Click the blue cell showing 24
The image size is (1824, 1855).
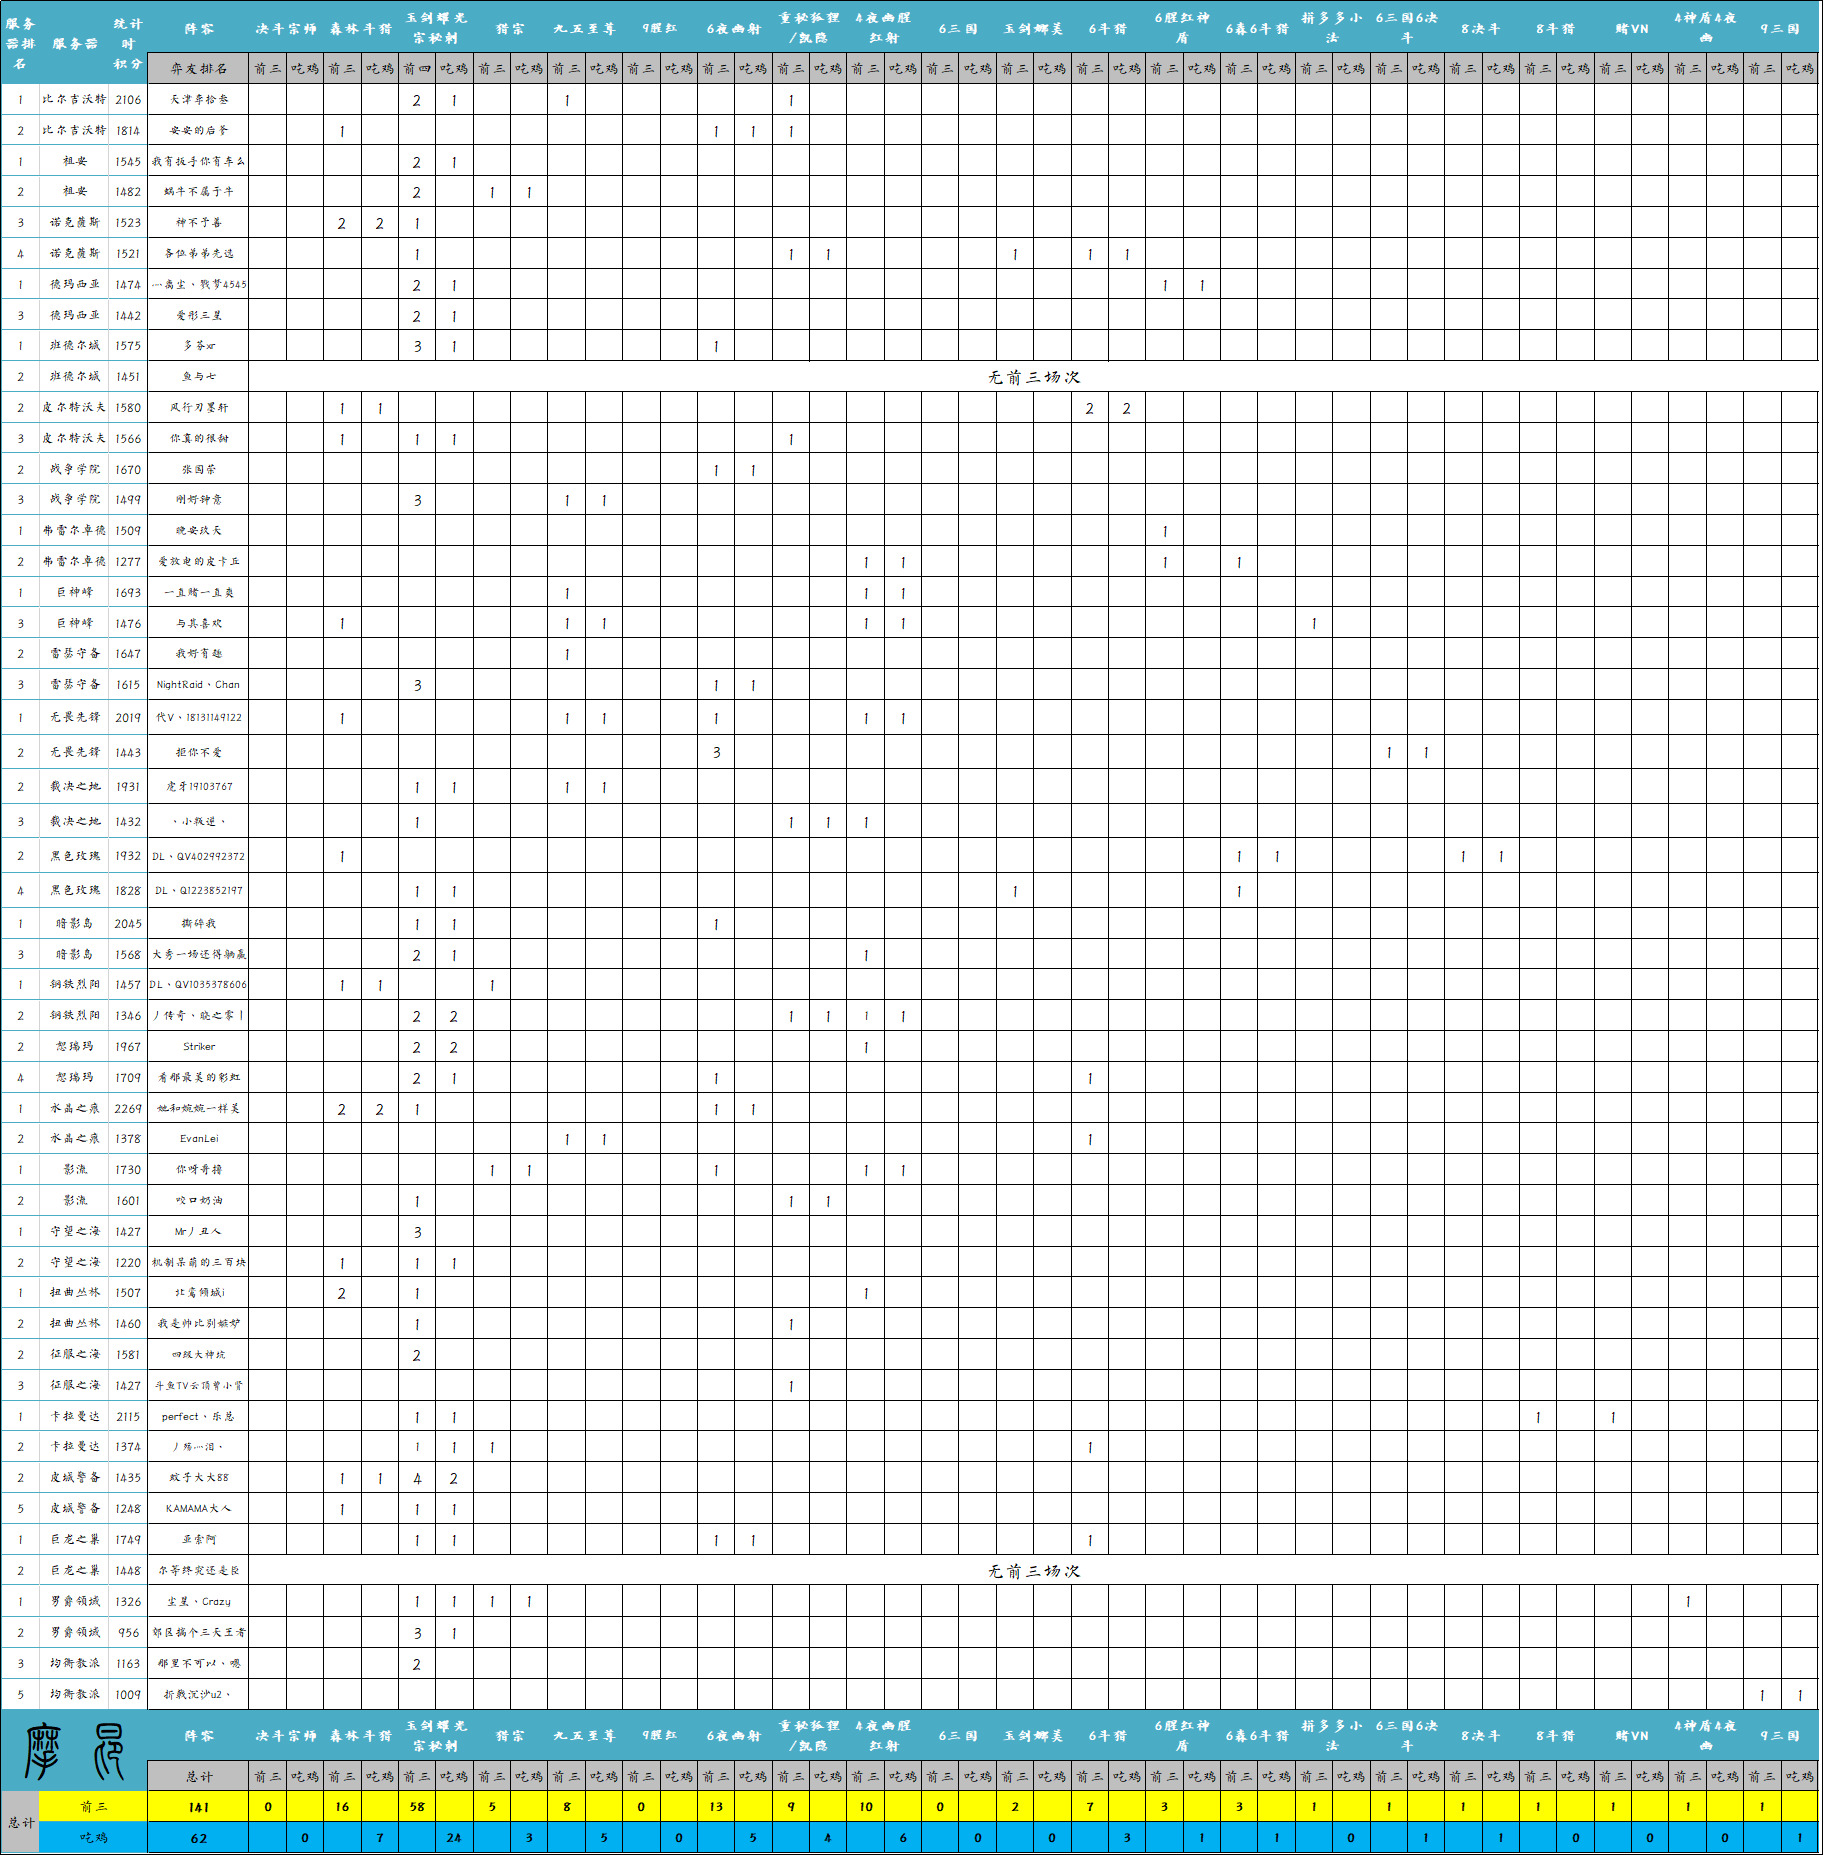454,1838
